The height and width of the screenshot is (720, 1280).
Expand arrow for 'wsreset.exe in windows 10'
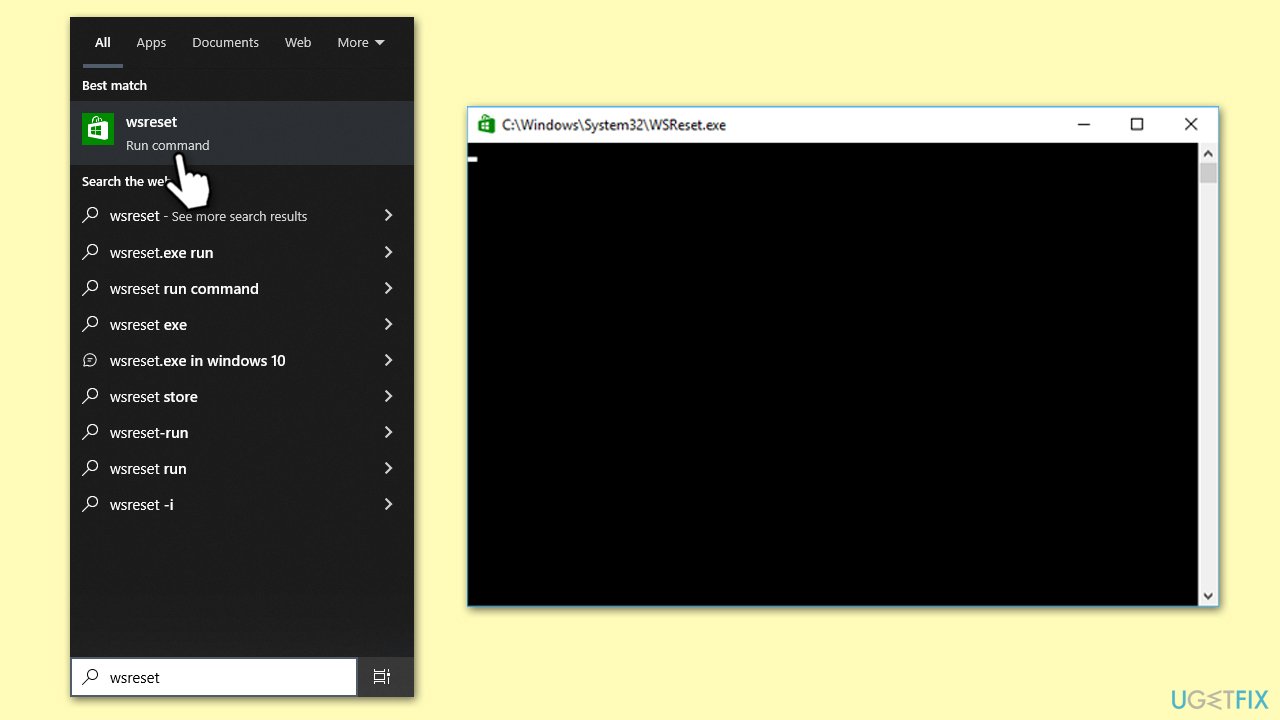[388, 360]
